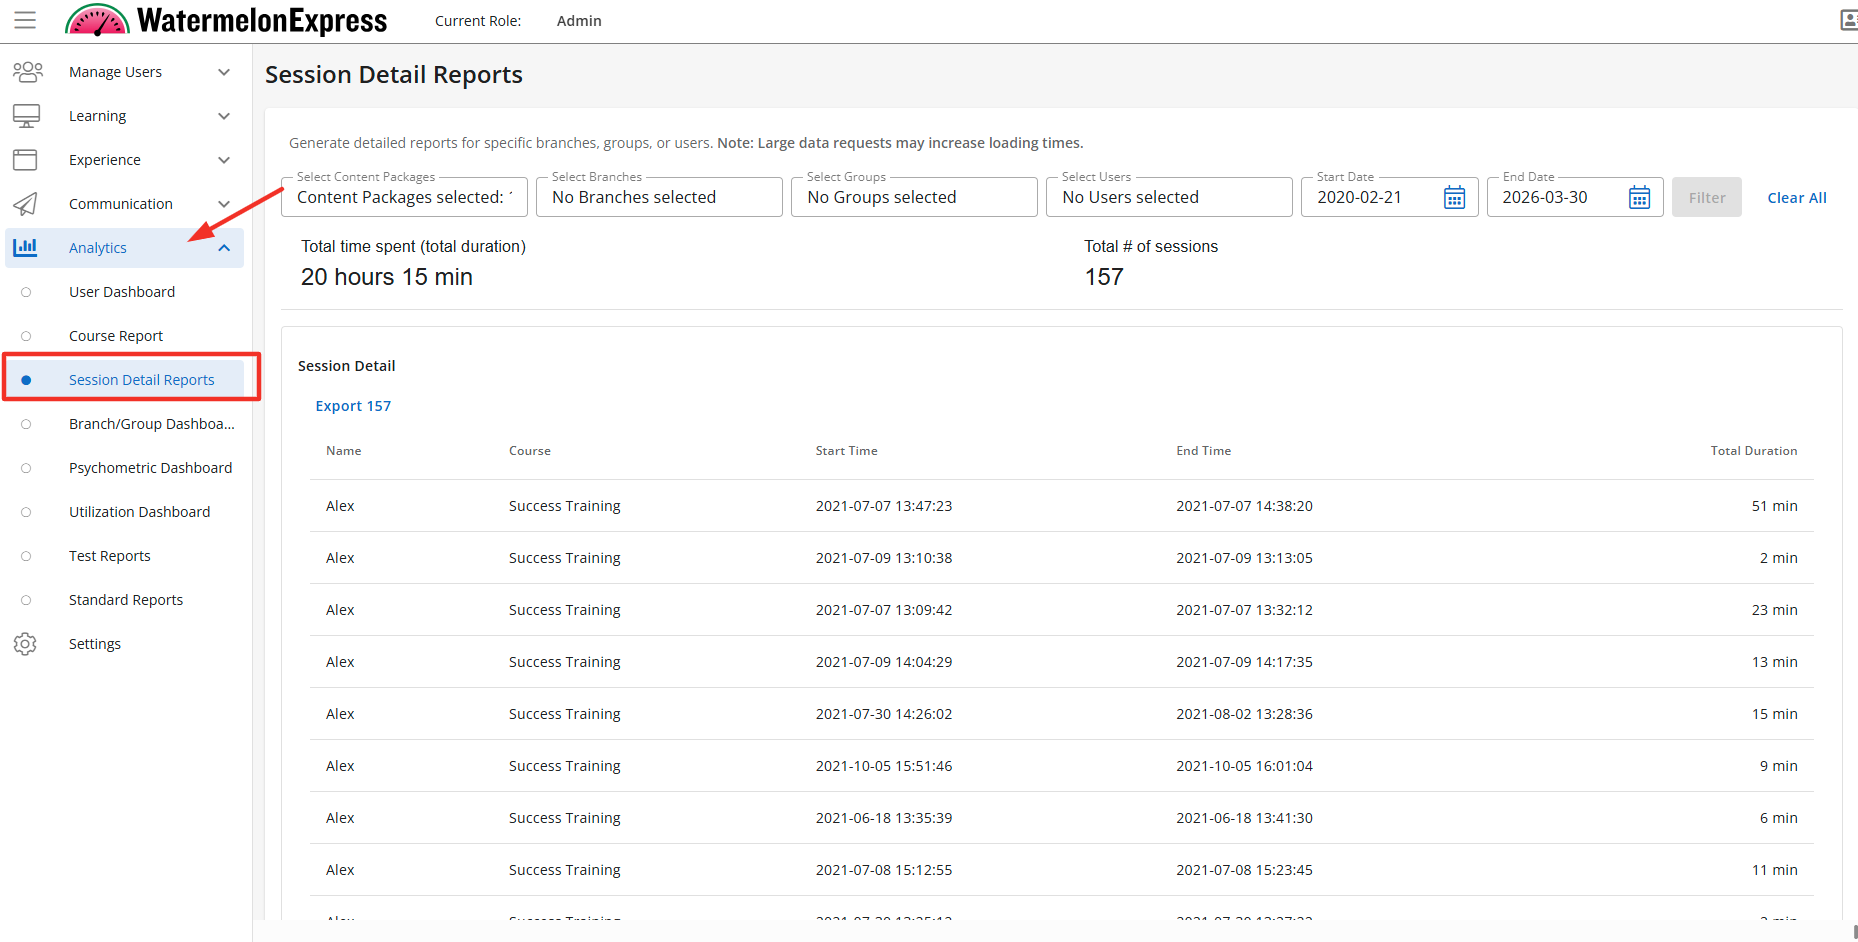Select the Course Report radio bullet

[x=26, y=336]
